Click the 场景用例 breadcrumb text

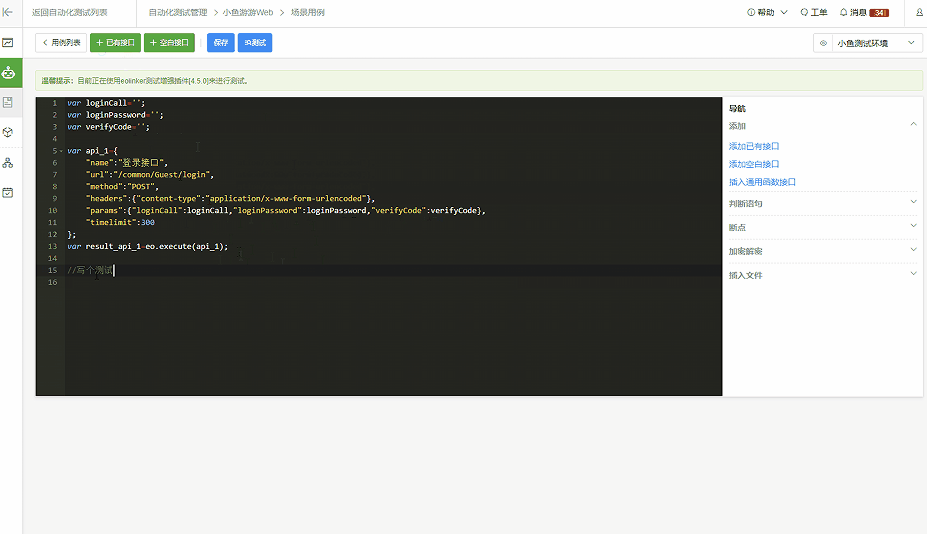click(307, 12)
